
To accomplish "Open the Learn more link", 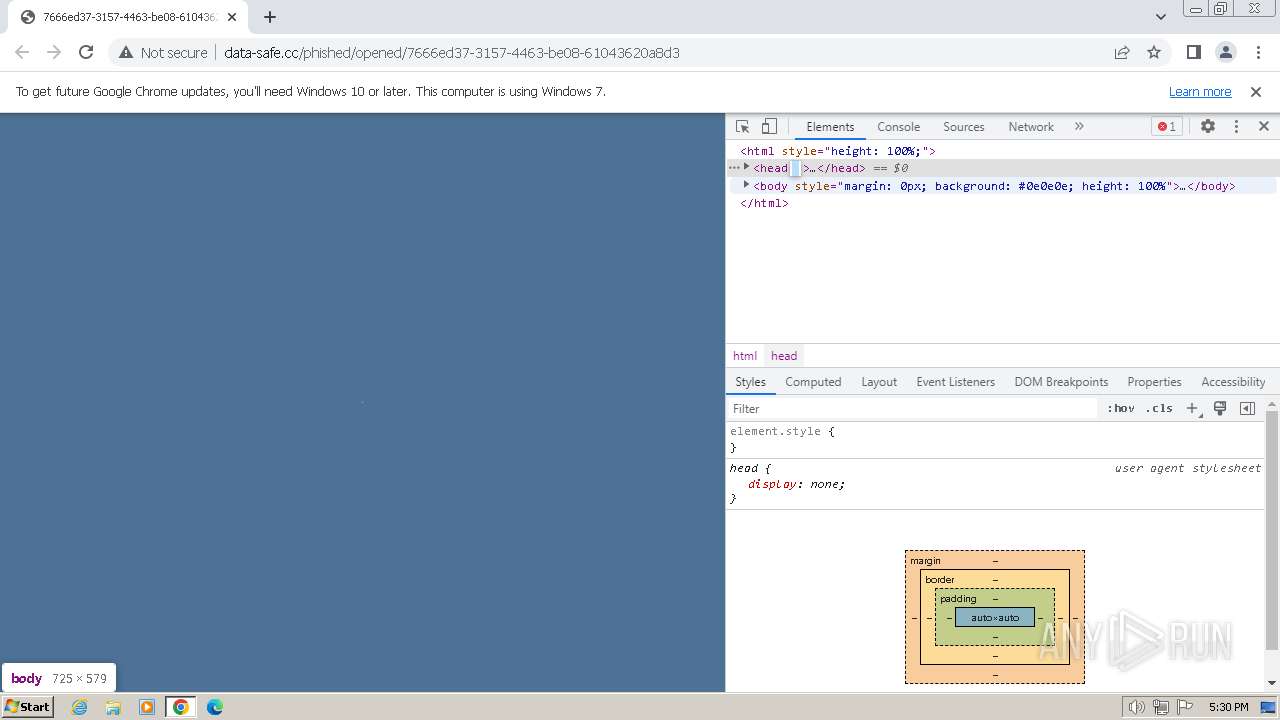I will click(x=1200, y=91).
